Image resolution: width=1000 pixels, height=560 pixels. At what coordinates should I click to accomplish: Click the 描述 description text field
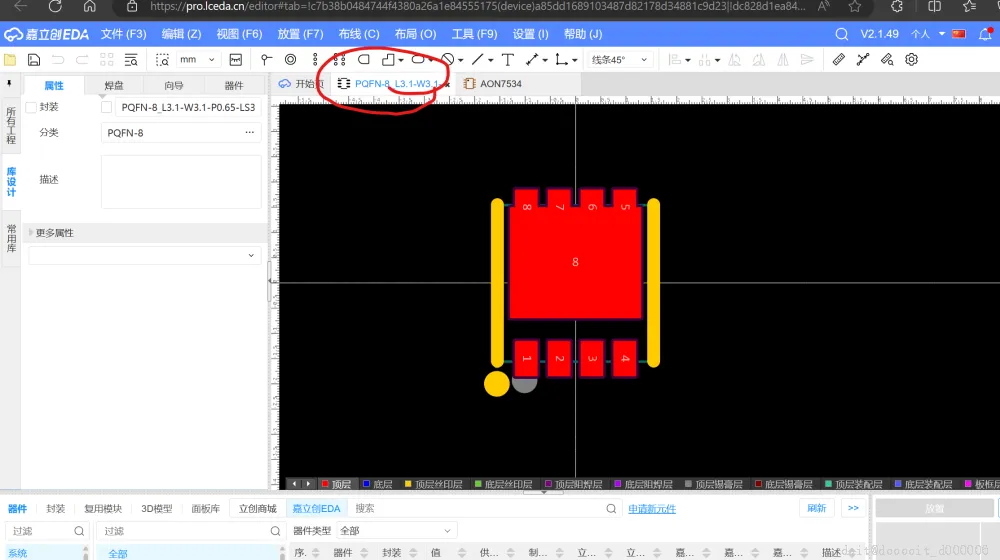pos(181,181)
